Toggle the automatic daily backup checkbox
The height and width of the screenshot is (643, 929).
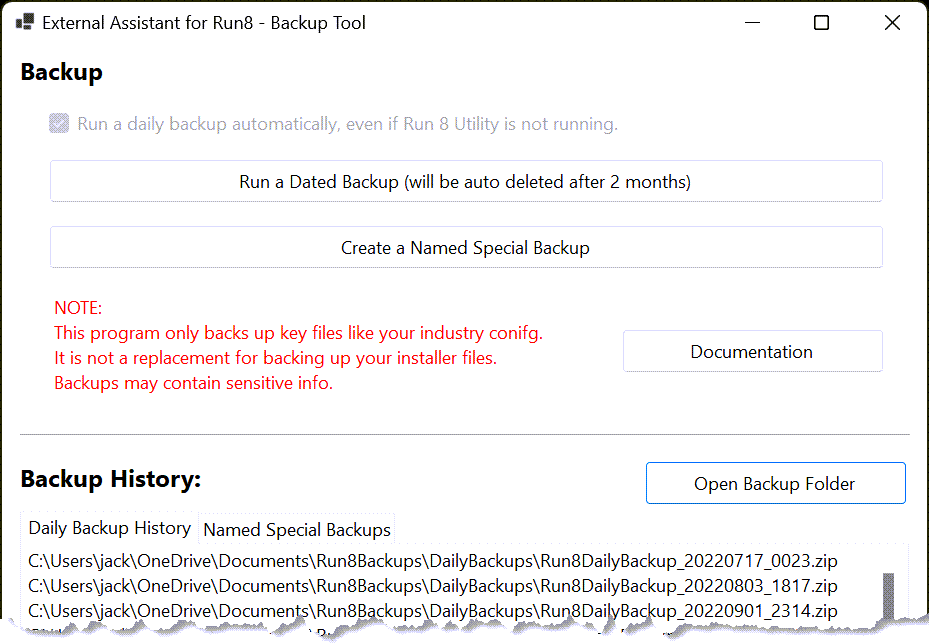pos(60,124)
